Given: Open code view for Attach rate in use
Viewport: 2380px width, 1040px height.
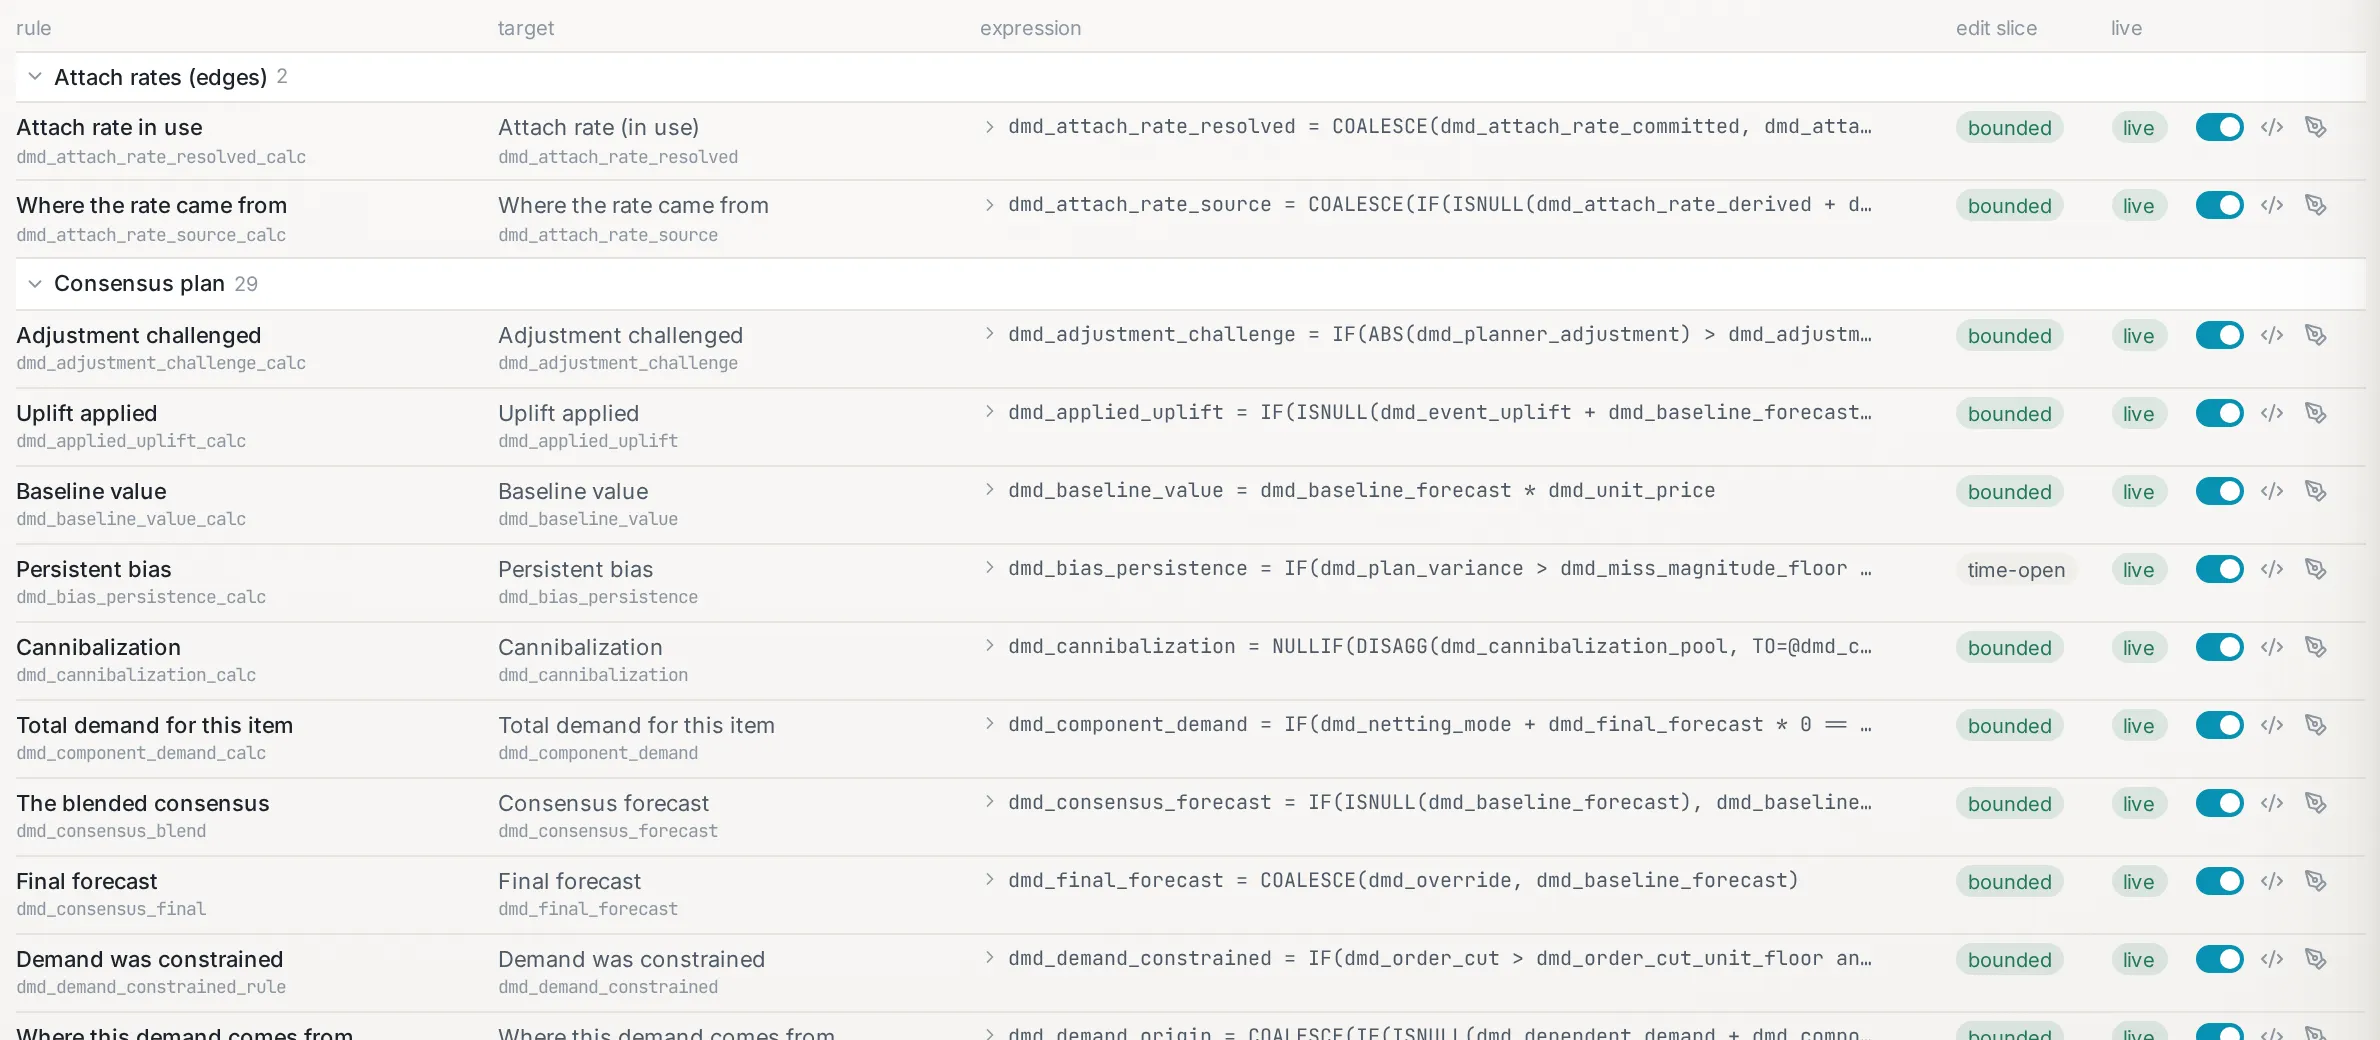Looking at the screenshot, I should point(2272,127).
